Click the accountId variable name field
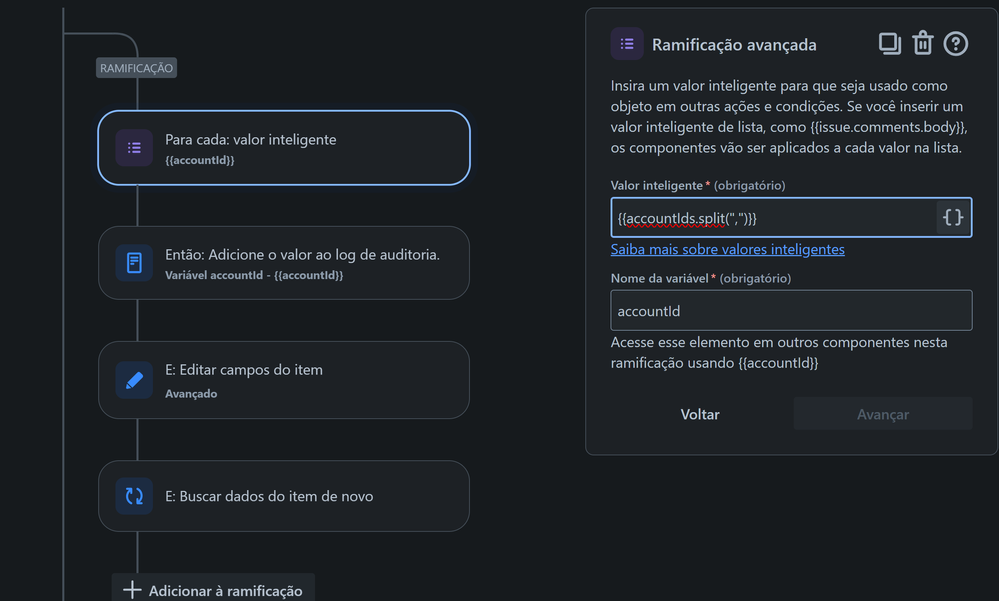Viewport: 999px width, 601px height. (x=790, y=310)
